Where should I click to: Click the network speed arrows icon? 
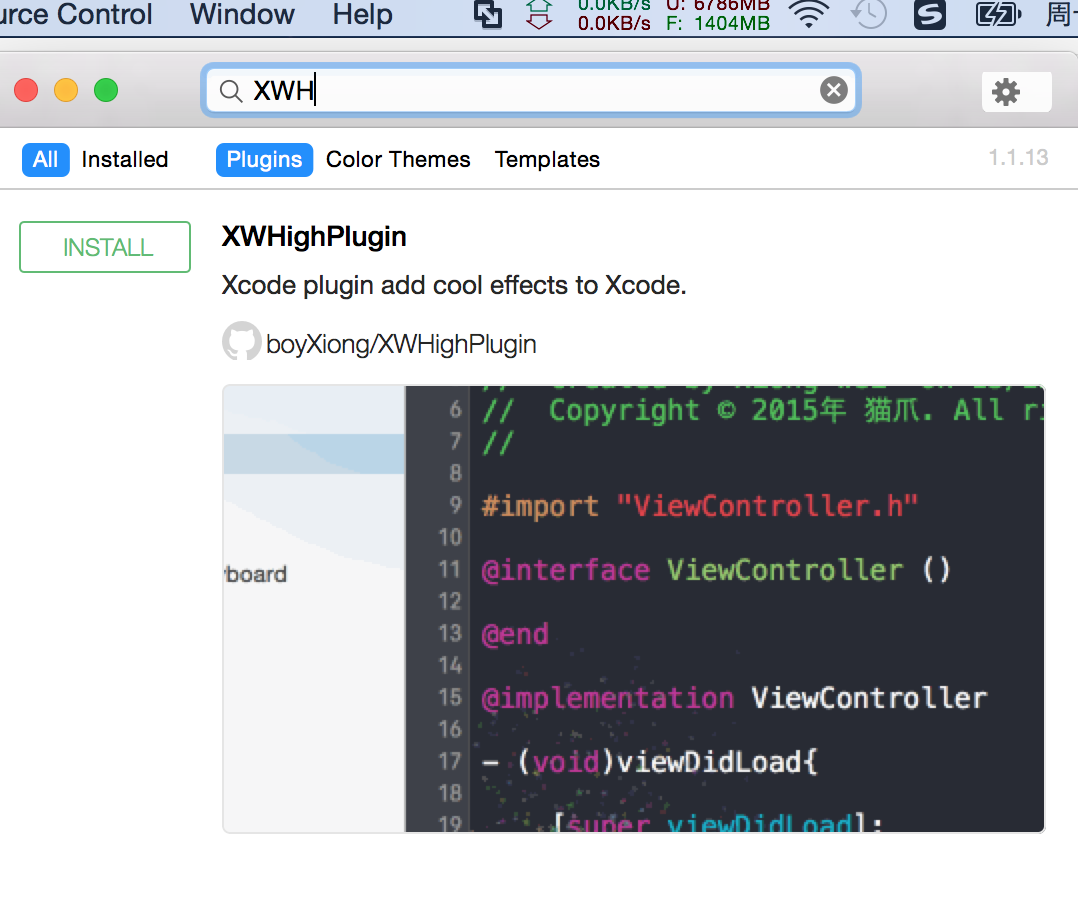[x=538, y=14]
